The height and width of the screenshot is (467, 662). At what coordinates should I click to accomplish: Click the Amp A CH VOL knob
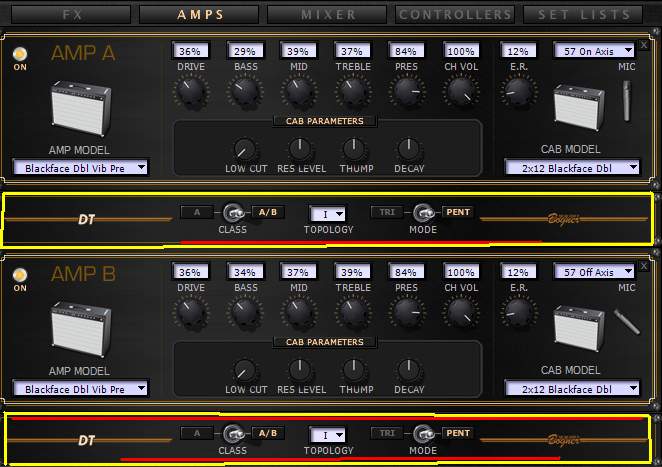click(461, 91)
